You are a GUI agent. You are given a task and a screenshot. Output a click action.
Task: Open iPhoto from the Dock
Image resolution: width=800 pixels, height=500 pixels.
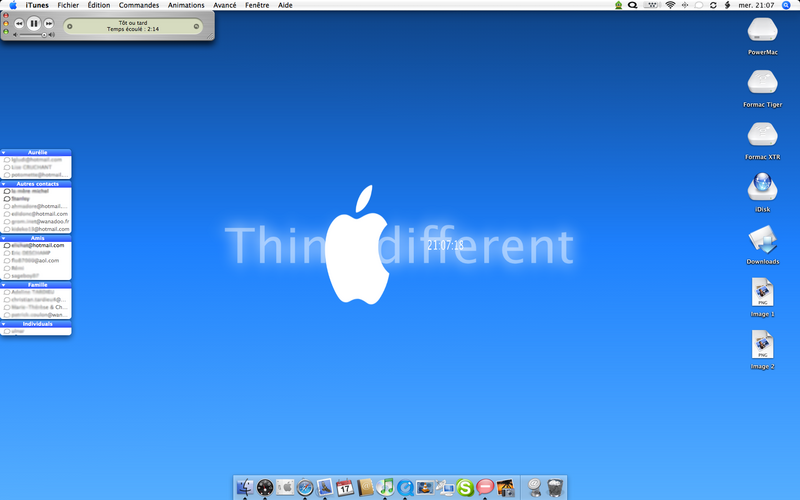505,488
